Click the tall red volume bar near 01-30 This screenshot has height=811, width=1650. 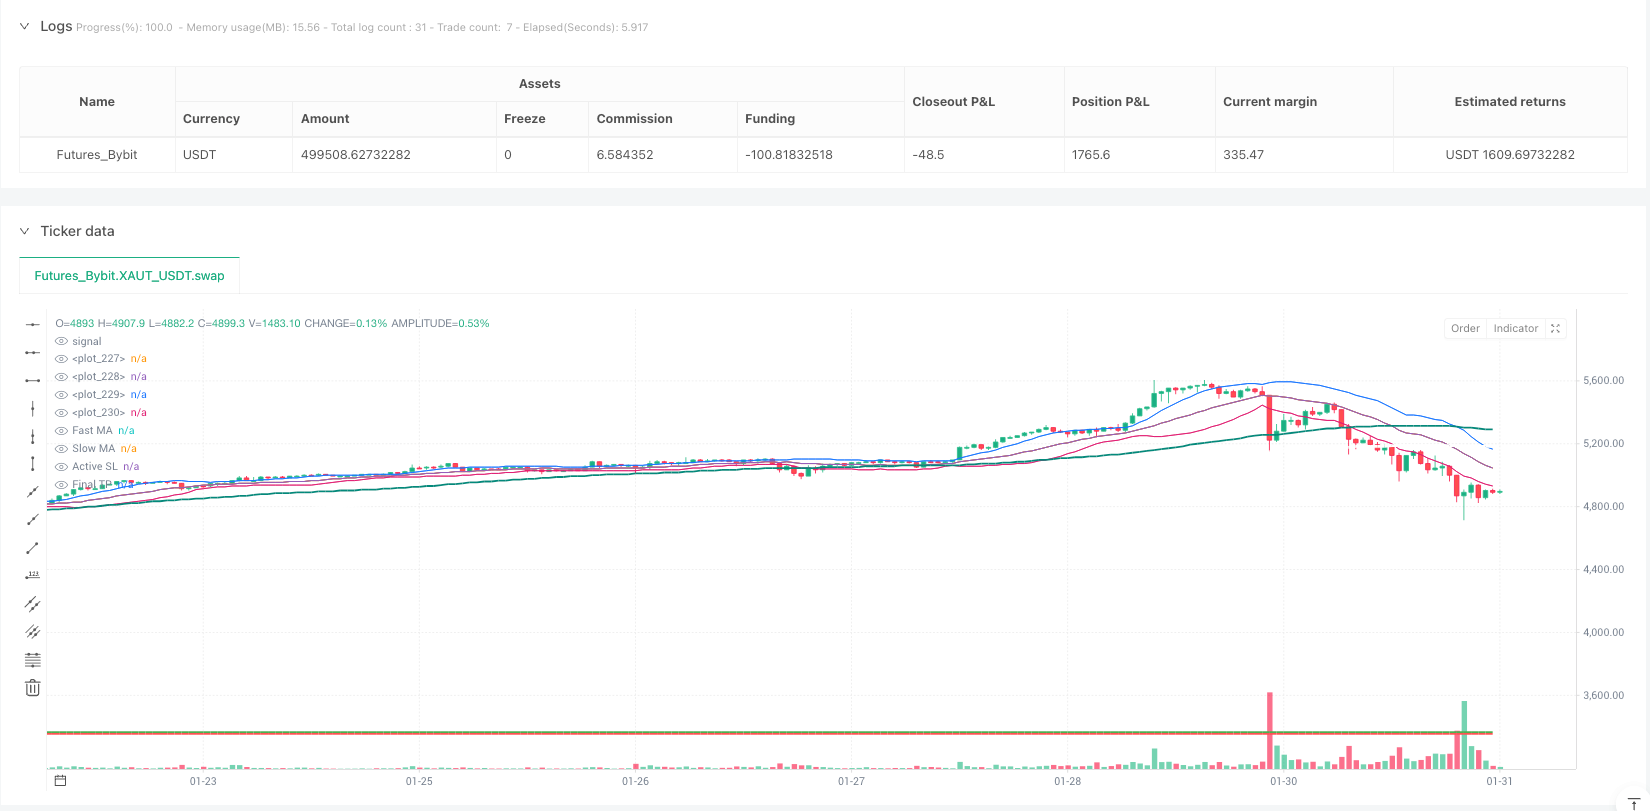1270,730
